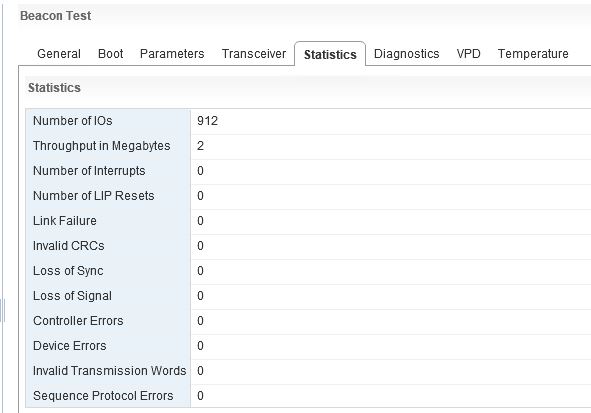The height and width of the screenshot is (413, 591).
Task: Switch to the General tab
Action: tap(59, 54)
